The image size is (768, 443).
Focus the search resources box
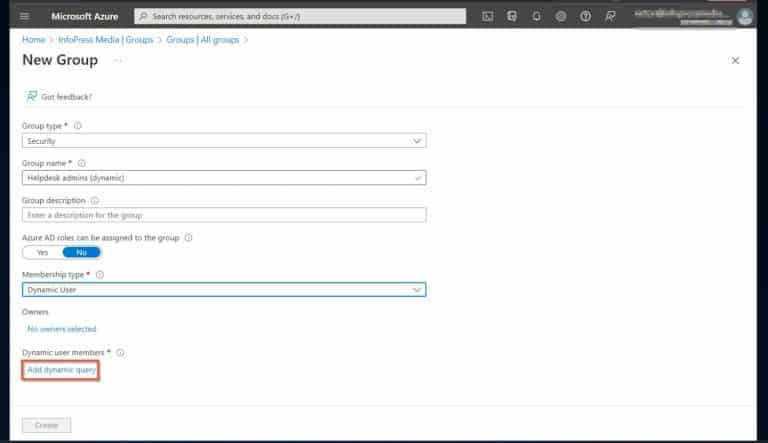point(300,16)
